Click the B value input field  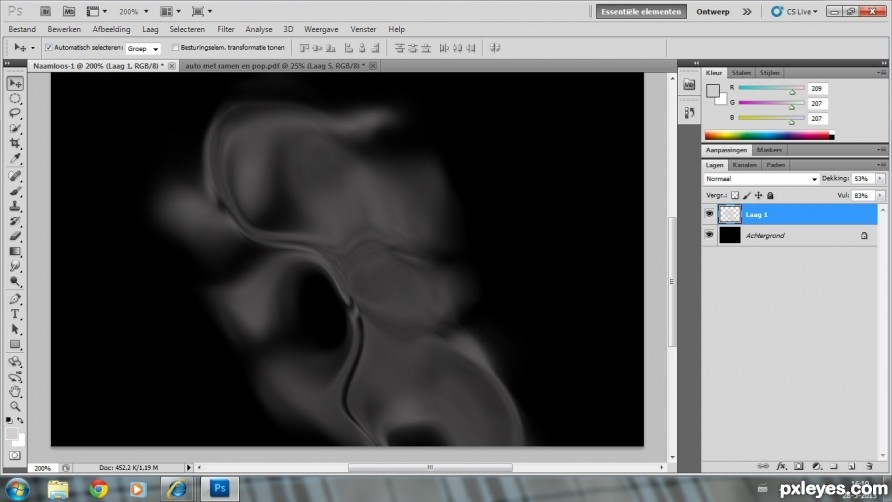click(x=817, y=118)
